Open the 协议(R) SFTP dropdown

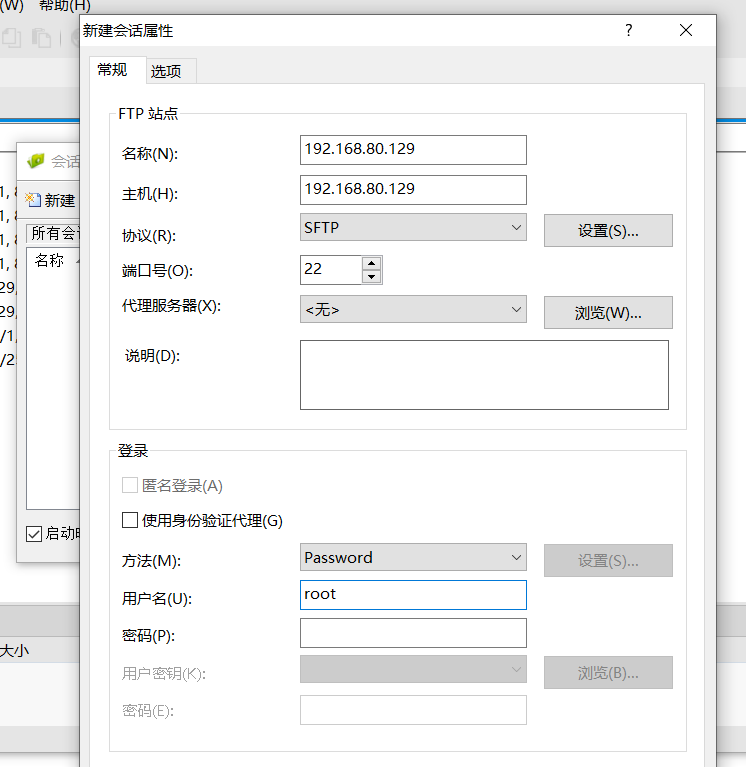[x=413, y=227]
